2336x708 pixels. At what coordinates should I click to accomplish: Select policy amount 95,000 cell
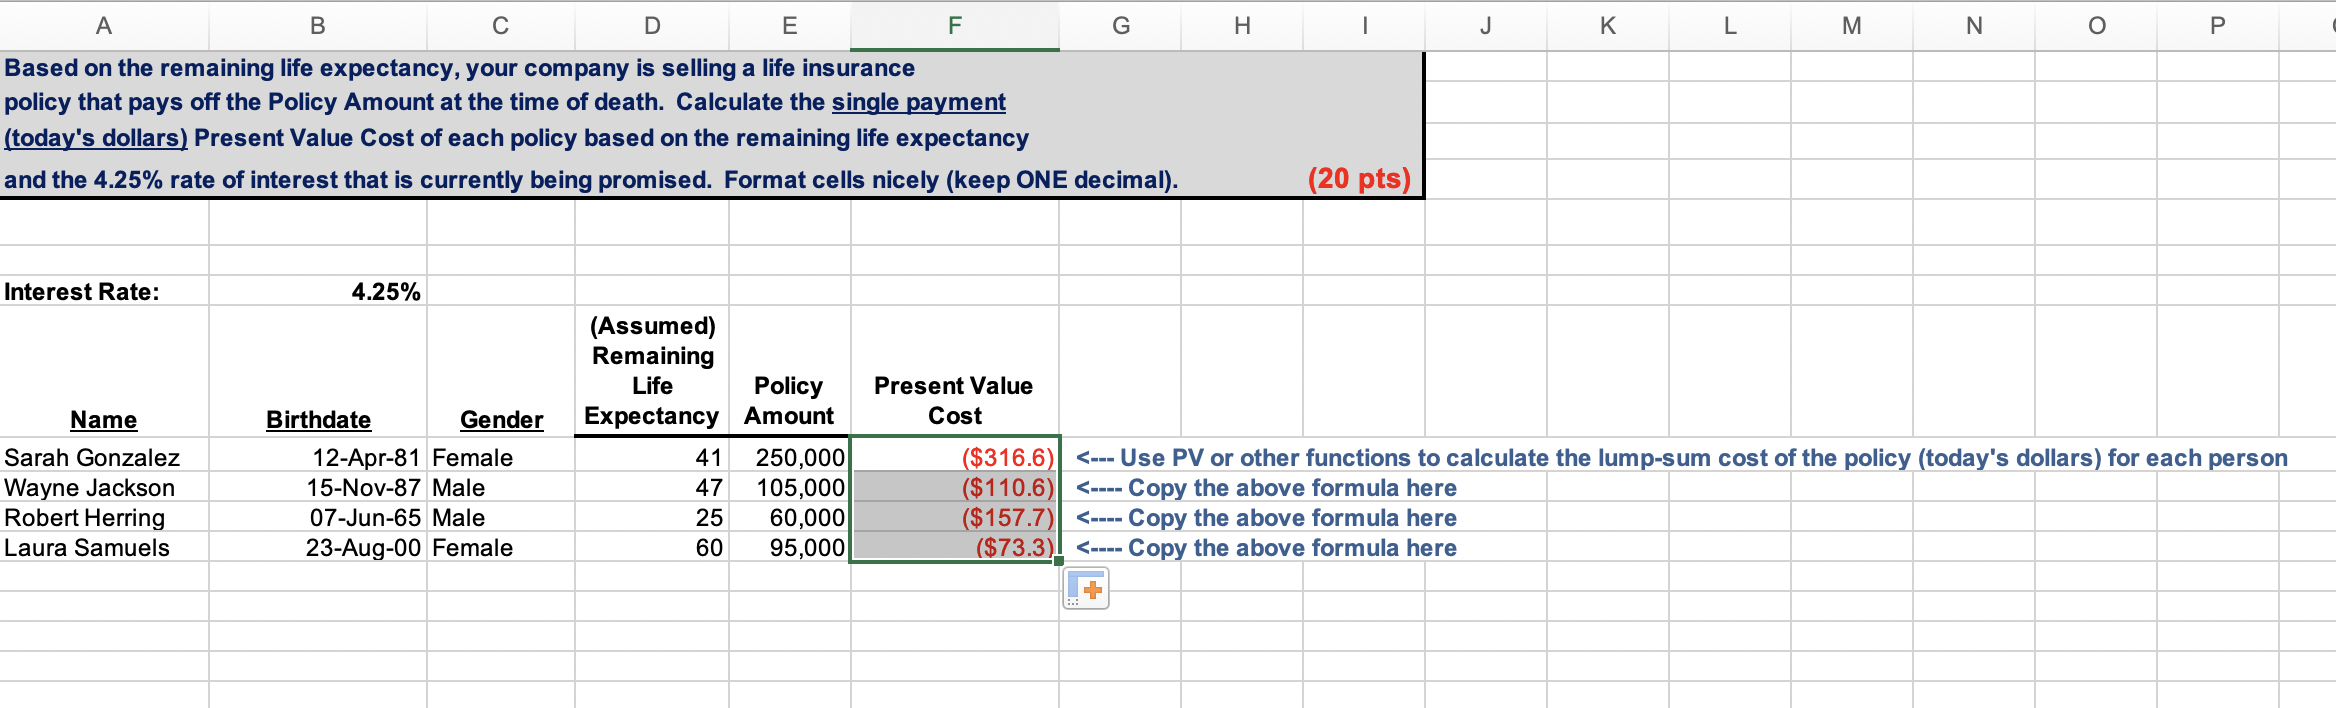[790, 547]
